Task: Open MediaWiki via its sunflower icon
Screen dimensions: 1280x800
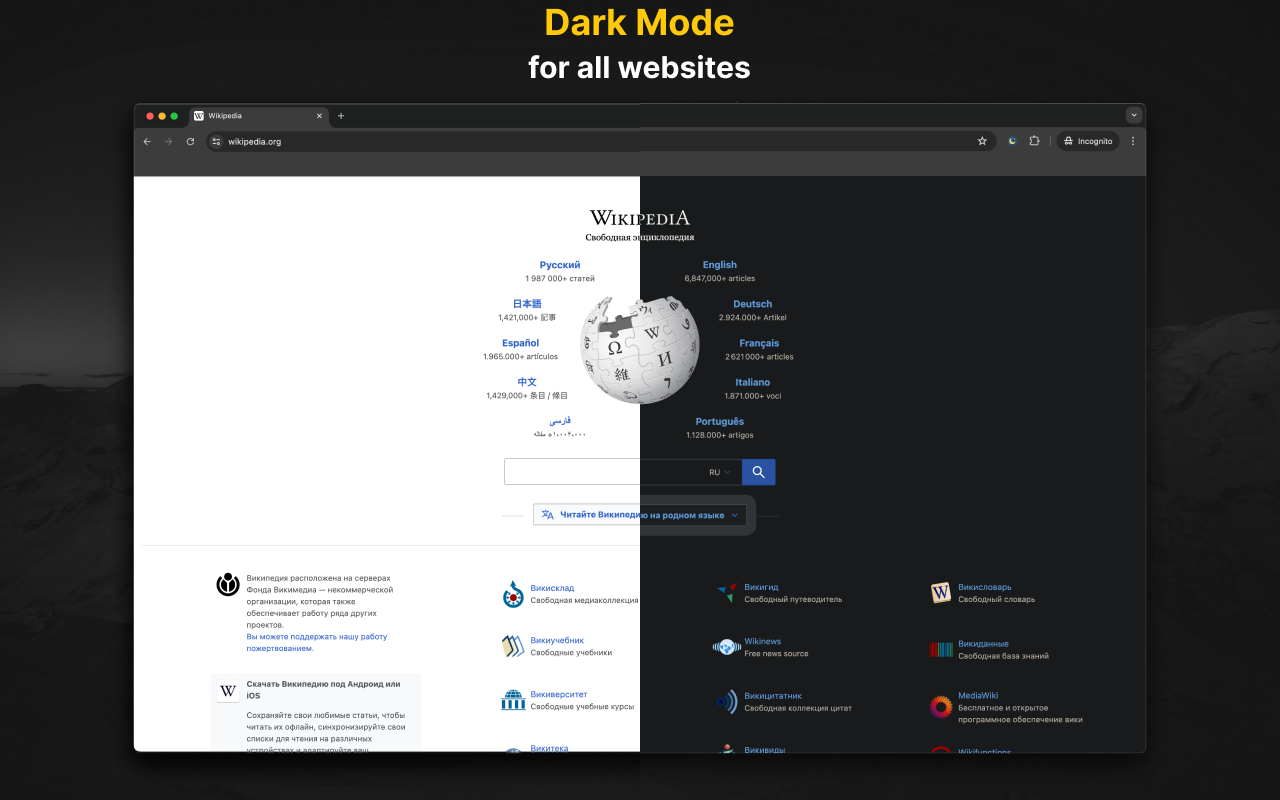Action: tap(940, 707)
